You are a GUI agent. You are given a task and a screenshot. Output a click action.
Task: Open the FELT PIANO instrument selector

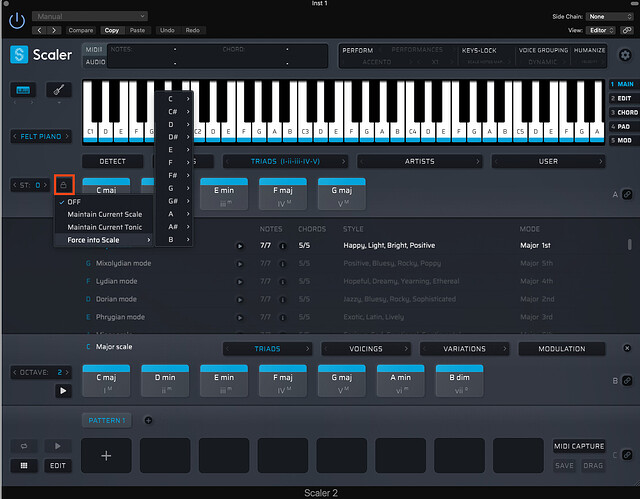41,136
